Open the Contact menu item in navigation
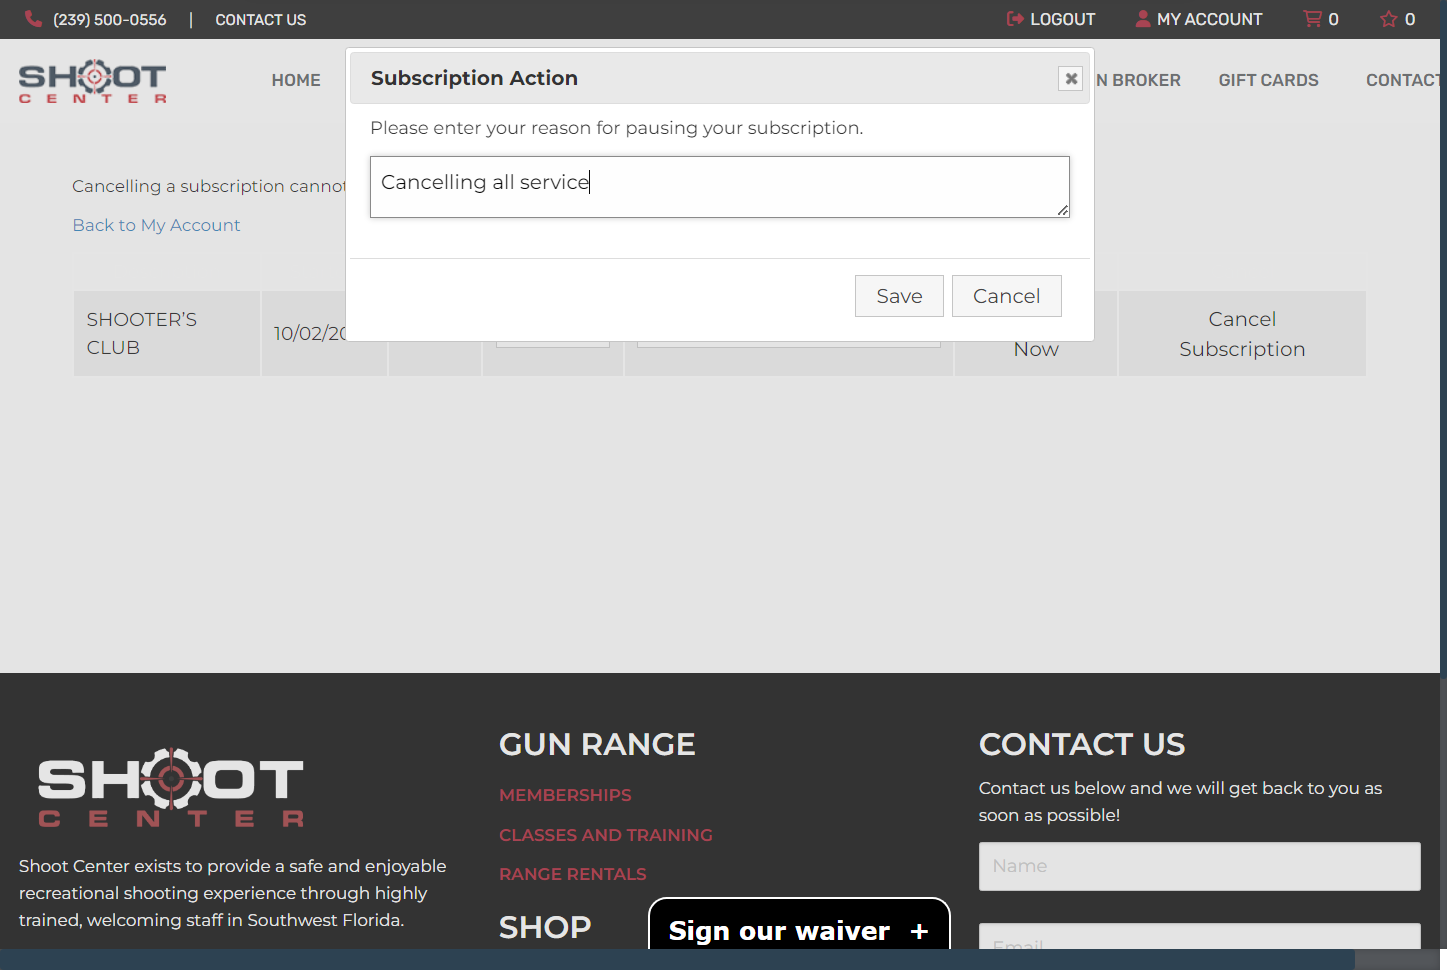This screenshot has width=1447, height=970. [x=1403, y=80]
